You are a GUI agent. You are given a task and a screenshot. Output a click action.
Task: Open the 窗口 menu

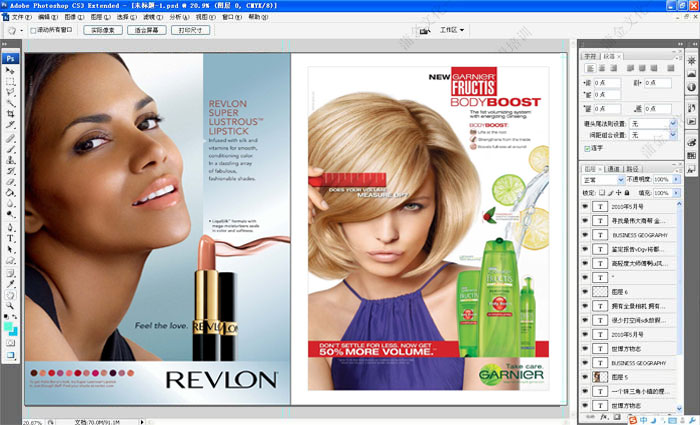pos(232,17)
